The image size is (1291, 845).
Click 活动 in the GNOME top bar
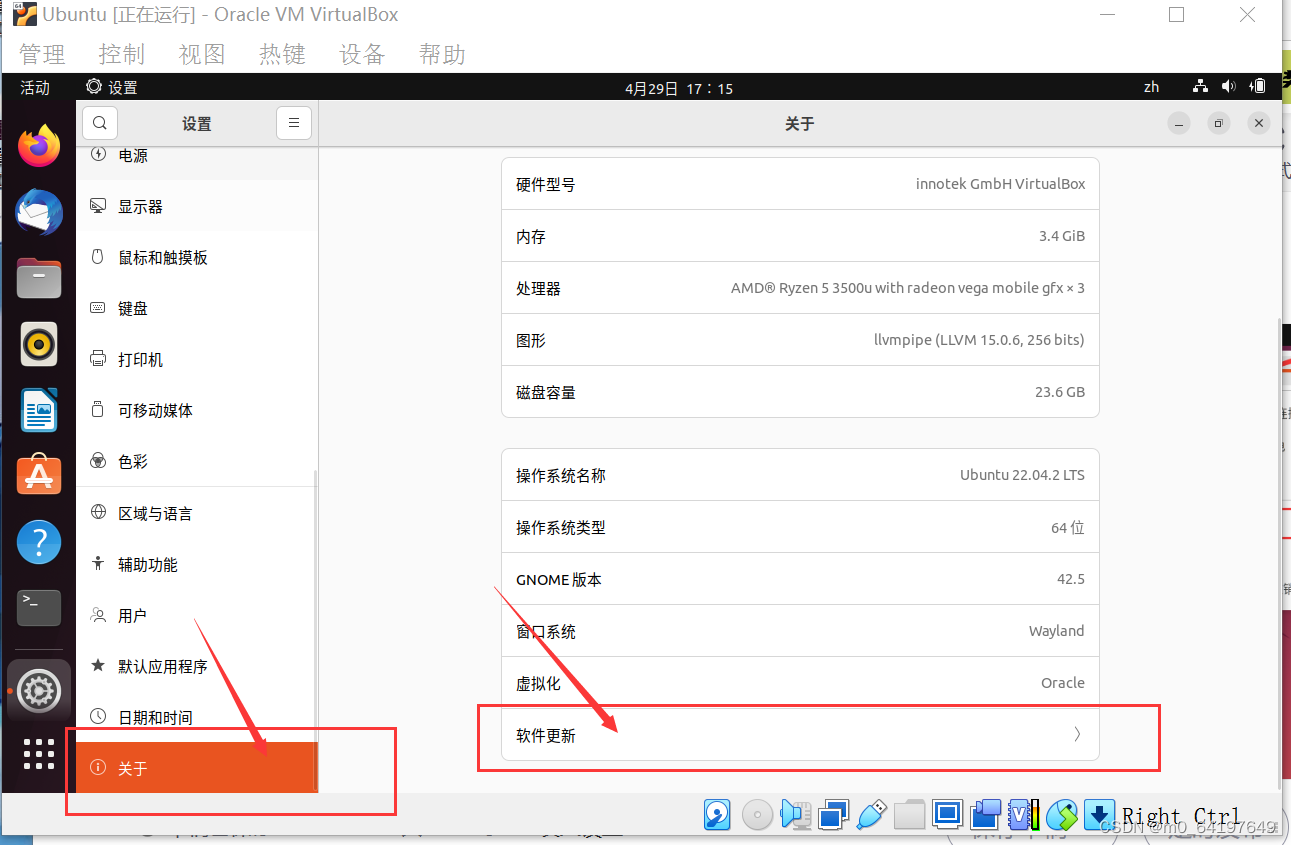pos(35,88)
